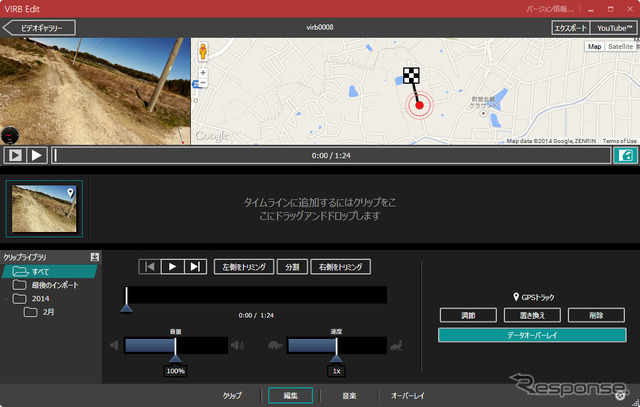Select the 2月 folder

(x=39, y=312)
